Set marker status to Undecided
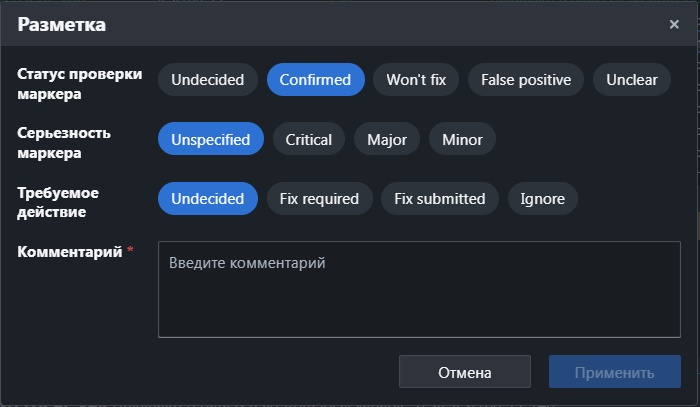The width and height of the screenshot is (700, 407). coord(207,80)
